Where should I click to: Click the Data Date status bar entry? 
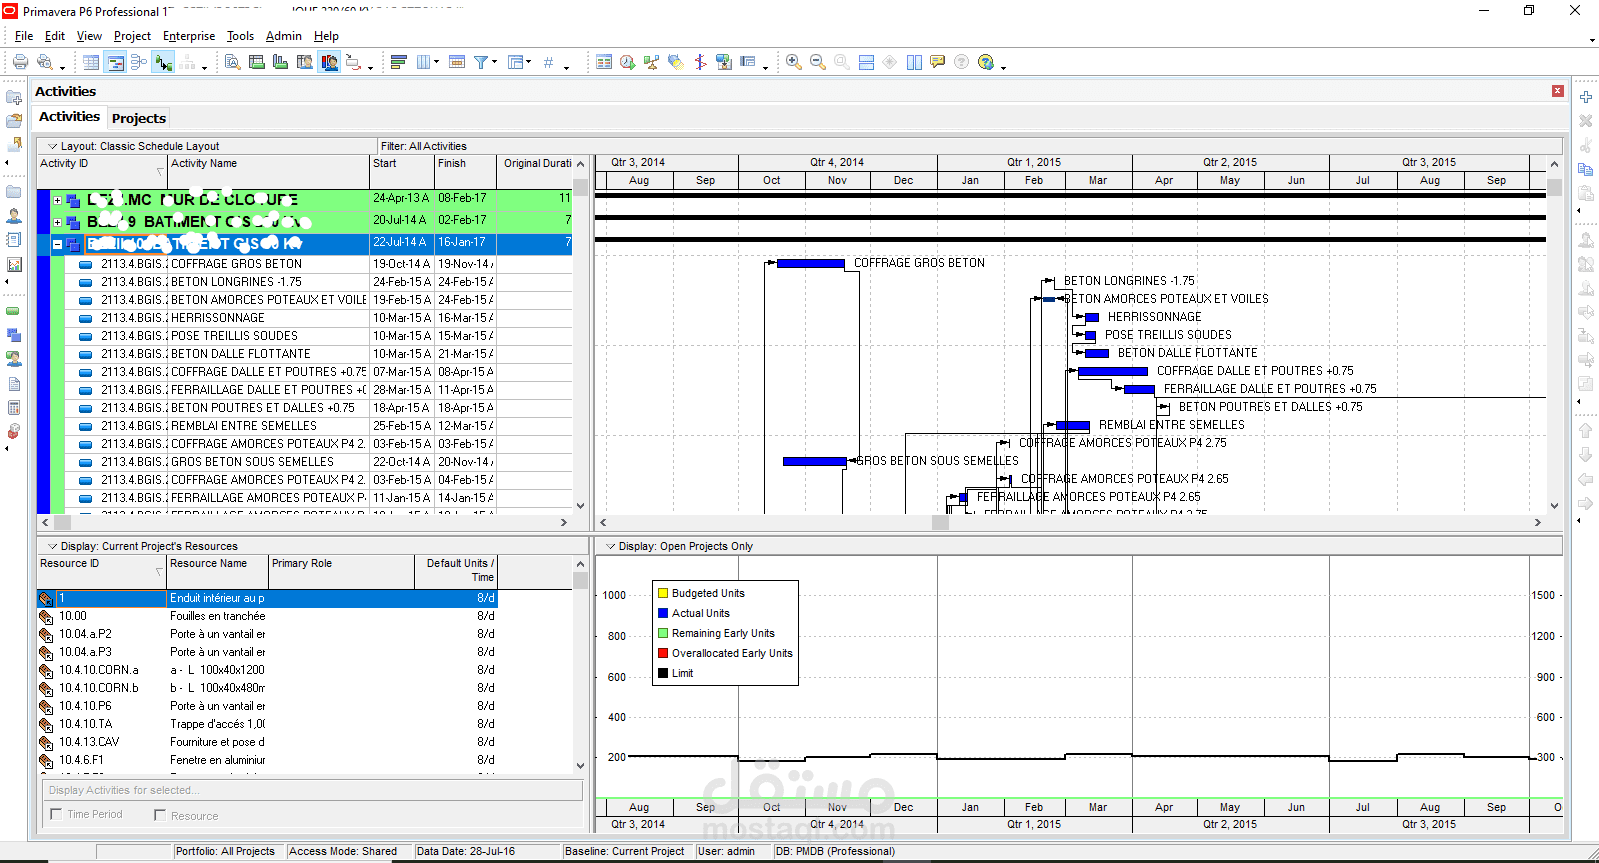point(466,851)
